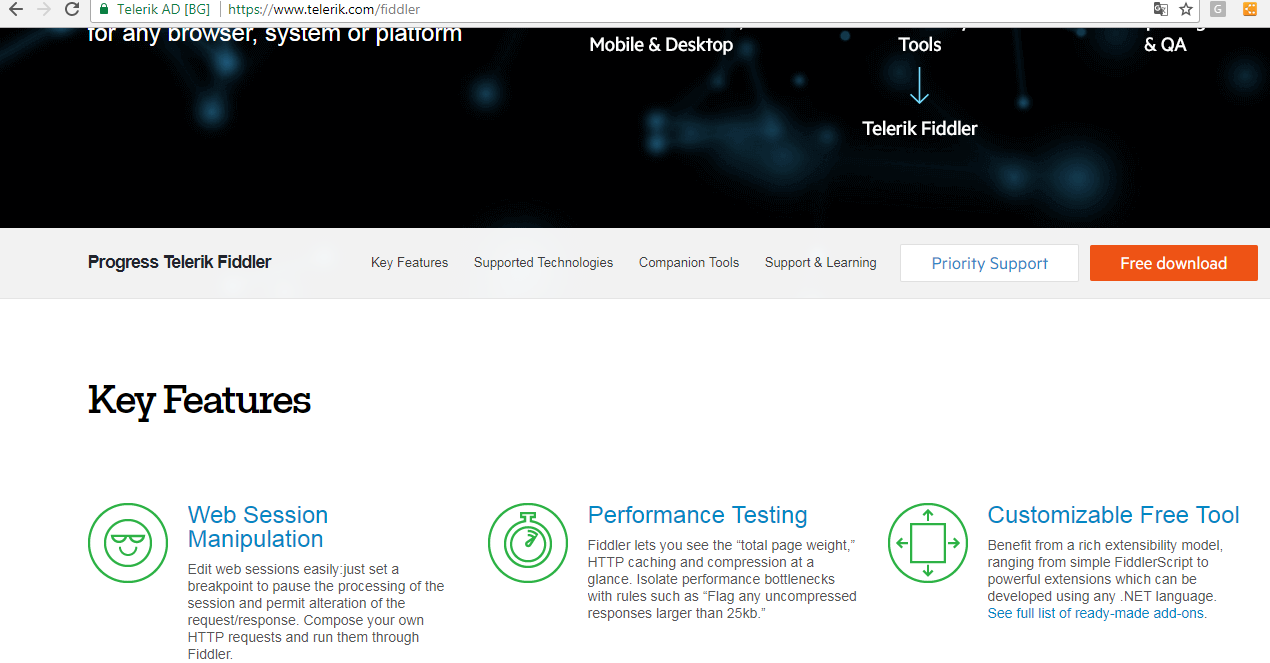
Task: Open the Performance Testing heading link
Action: (x=697, y=515)
